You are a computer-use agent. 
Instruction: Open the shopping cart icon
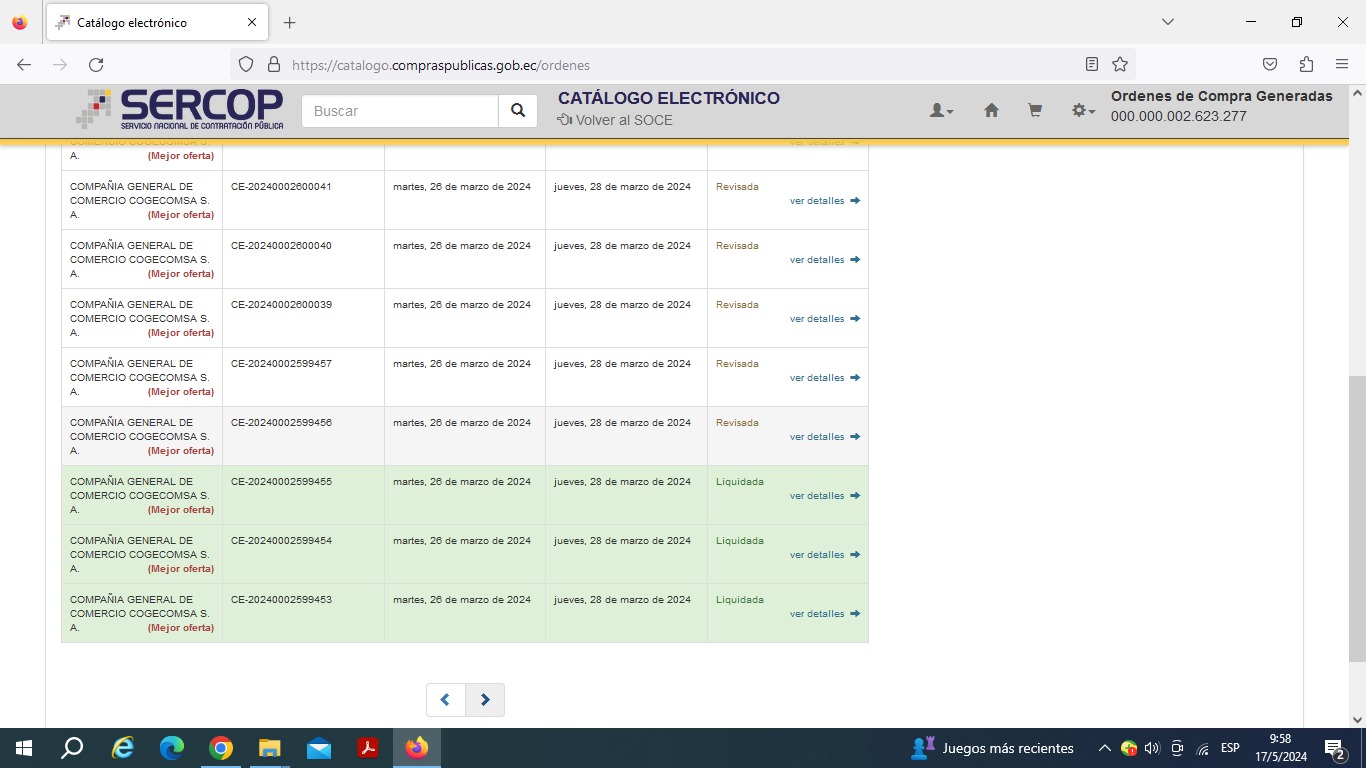1035,111
